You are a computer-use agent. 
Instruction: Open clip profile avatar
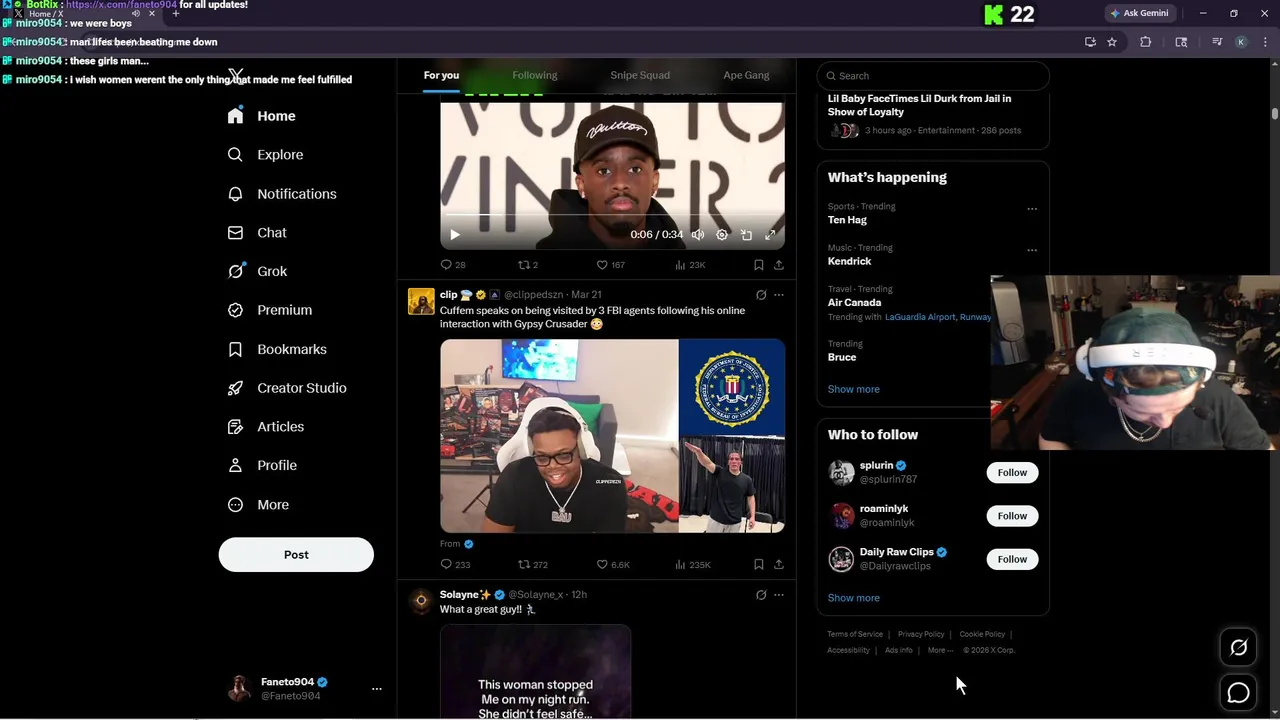click(x=421, y=301)
